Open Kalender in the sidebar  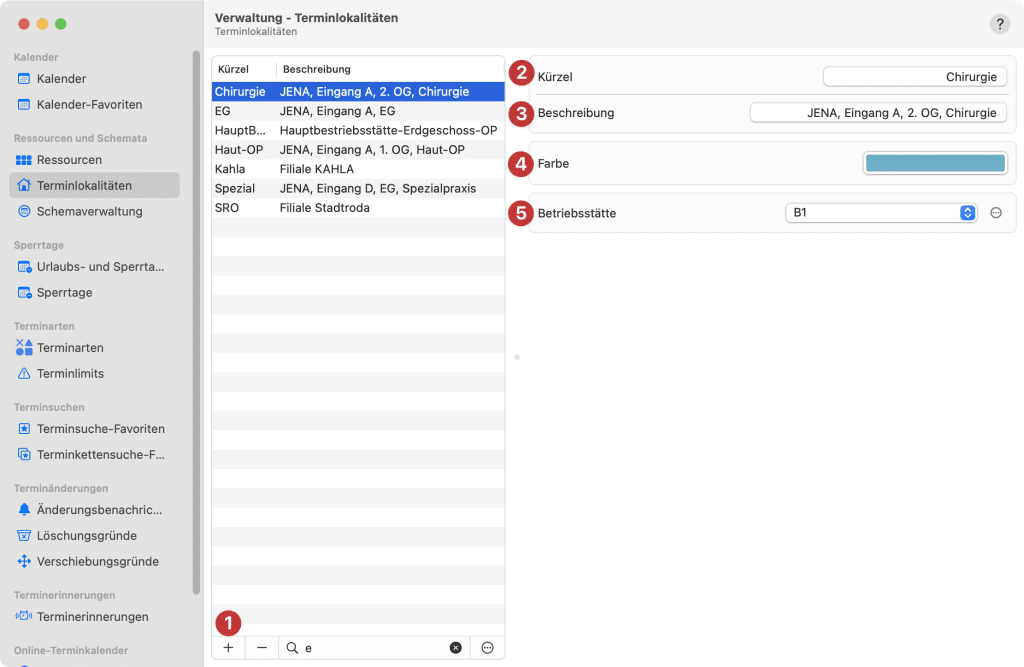click(x=61, y=79)
